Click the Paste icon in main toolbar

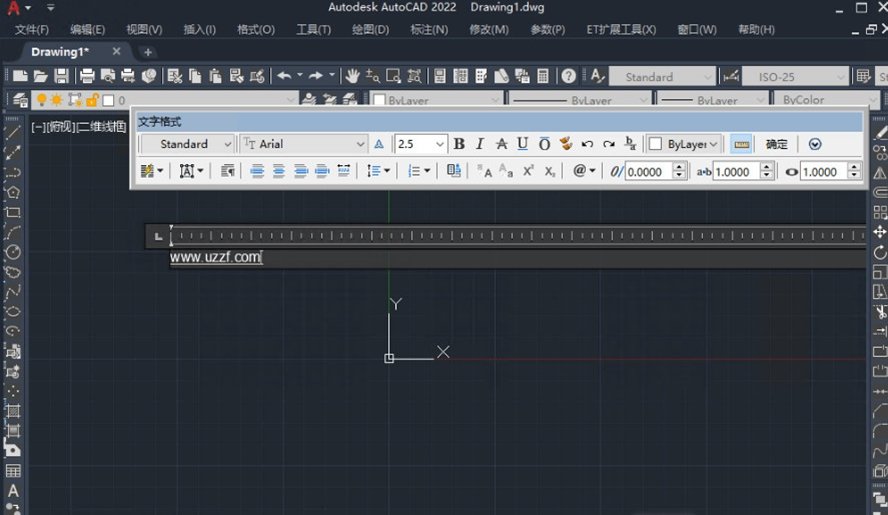[x=215, y=76]
